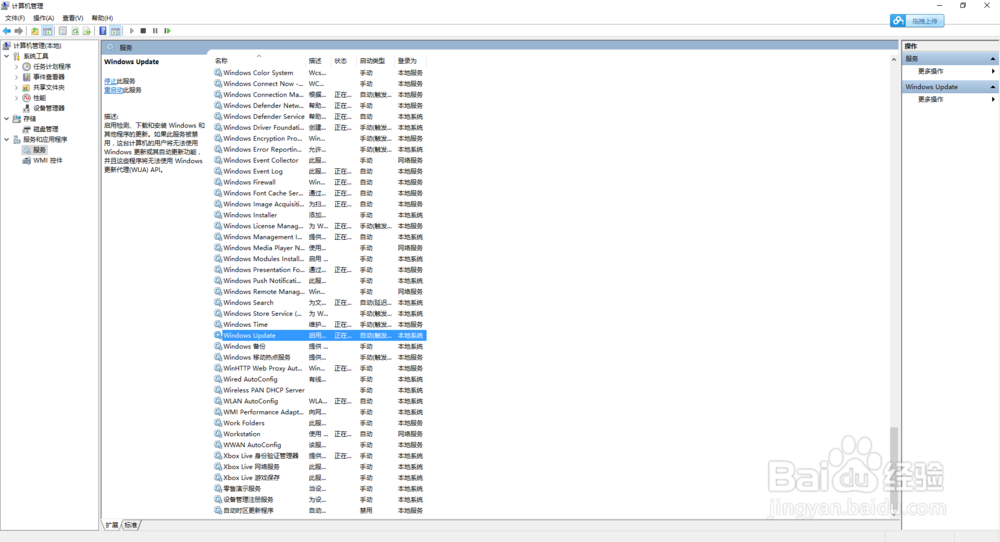Open Properties toolbar icon

pyautogui.click(x=62, y=31)
